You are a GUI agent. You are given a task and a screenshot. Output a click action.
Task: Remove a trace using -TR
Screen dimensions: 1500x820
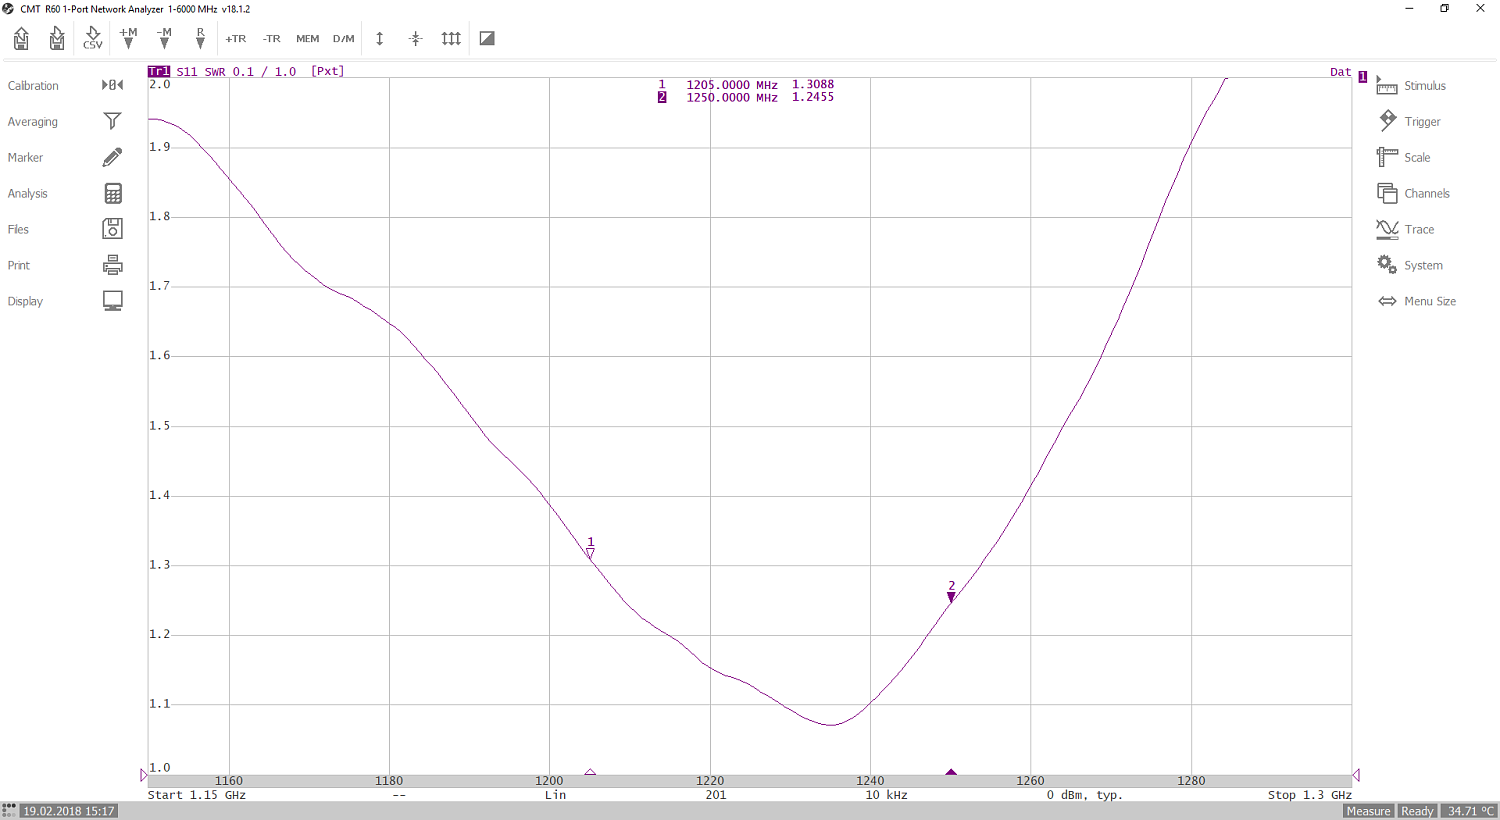coord(271,39)
